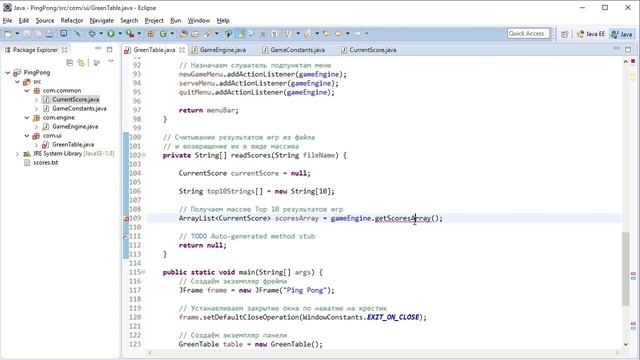Viewport: 640px width, 360px height.
Task: Click the Save All toolbar icon
Action: (x=38, y=34)
